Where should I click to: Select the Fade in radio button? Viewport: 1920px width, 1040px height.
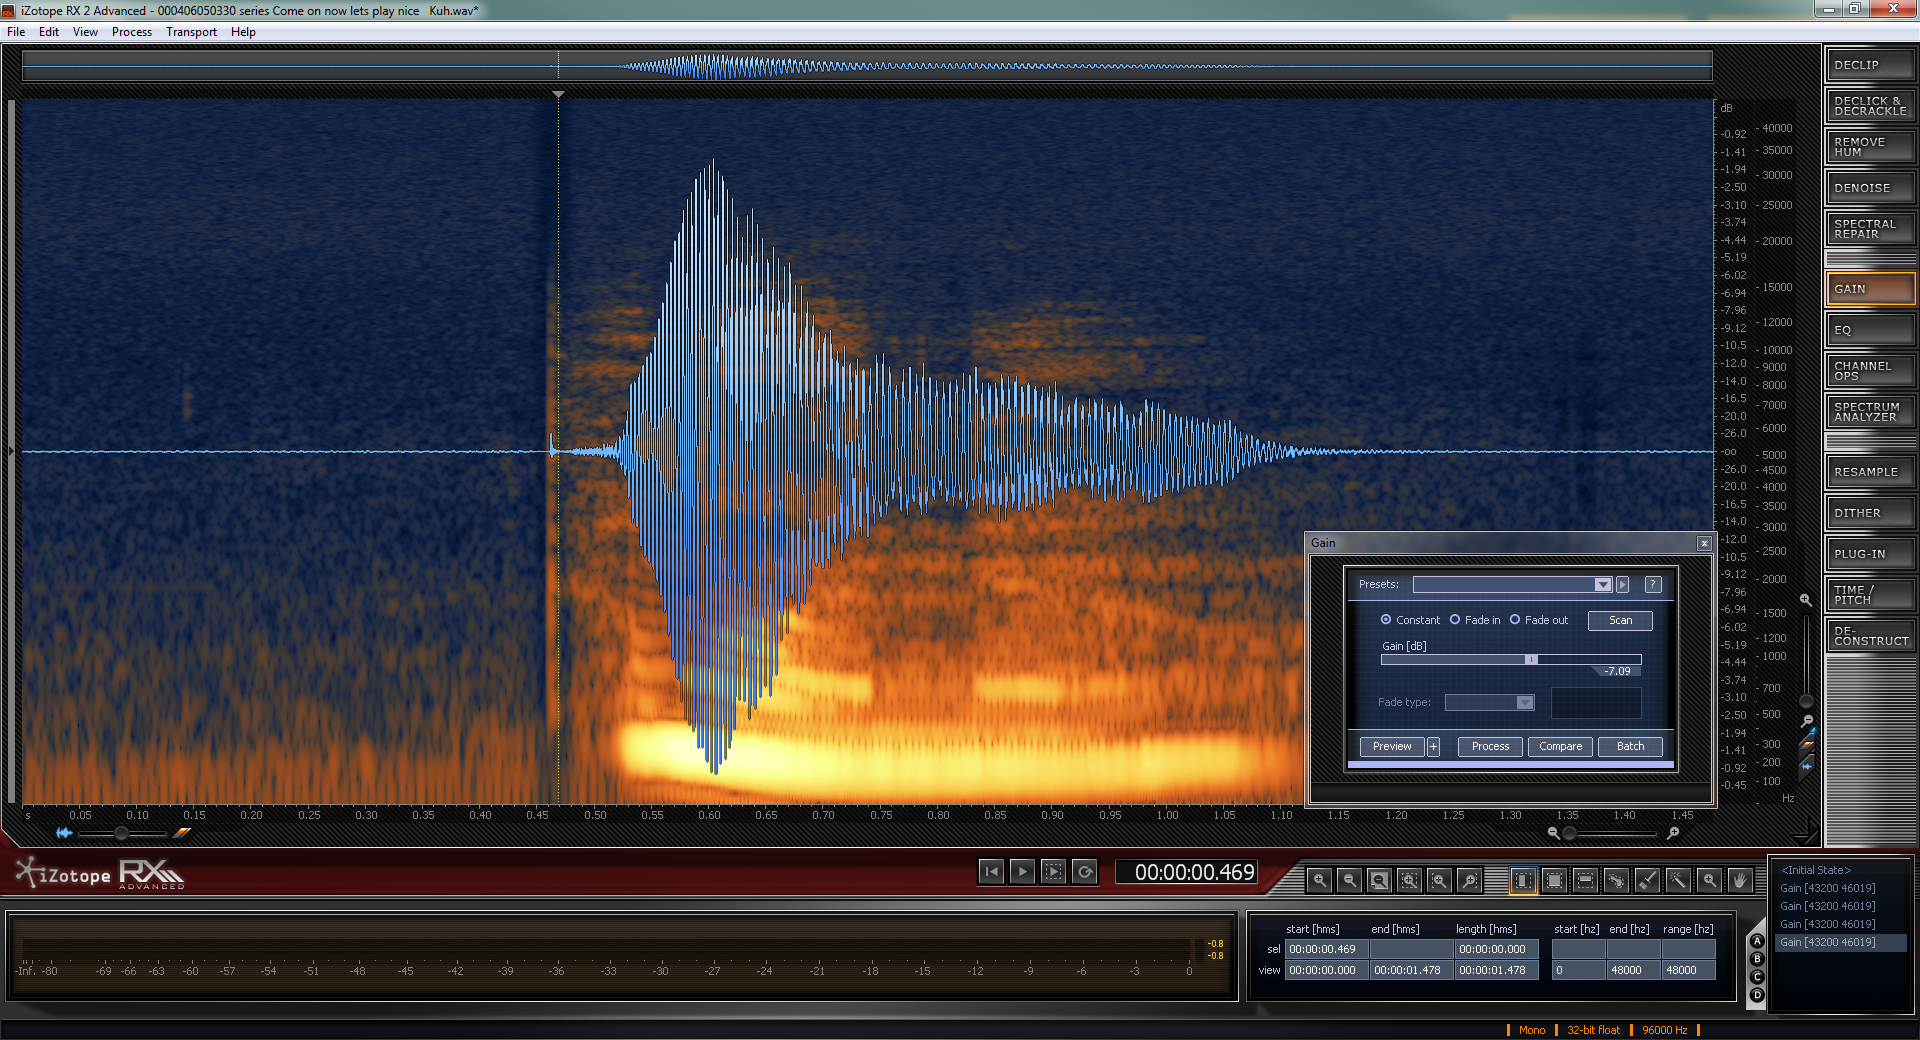1455,620
